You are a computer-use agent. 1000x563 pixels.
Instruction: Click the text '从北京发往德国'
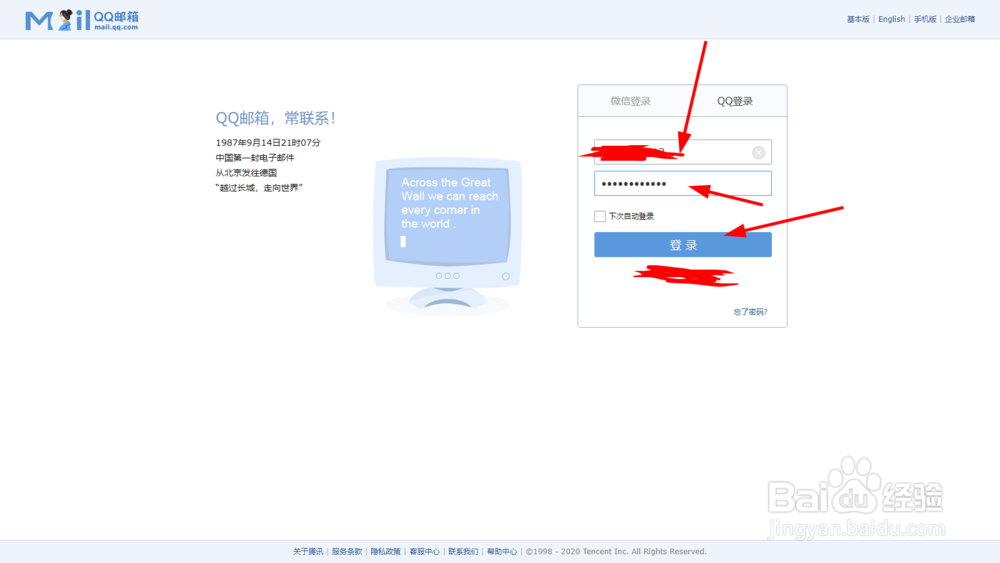point(246,173)
